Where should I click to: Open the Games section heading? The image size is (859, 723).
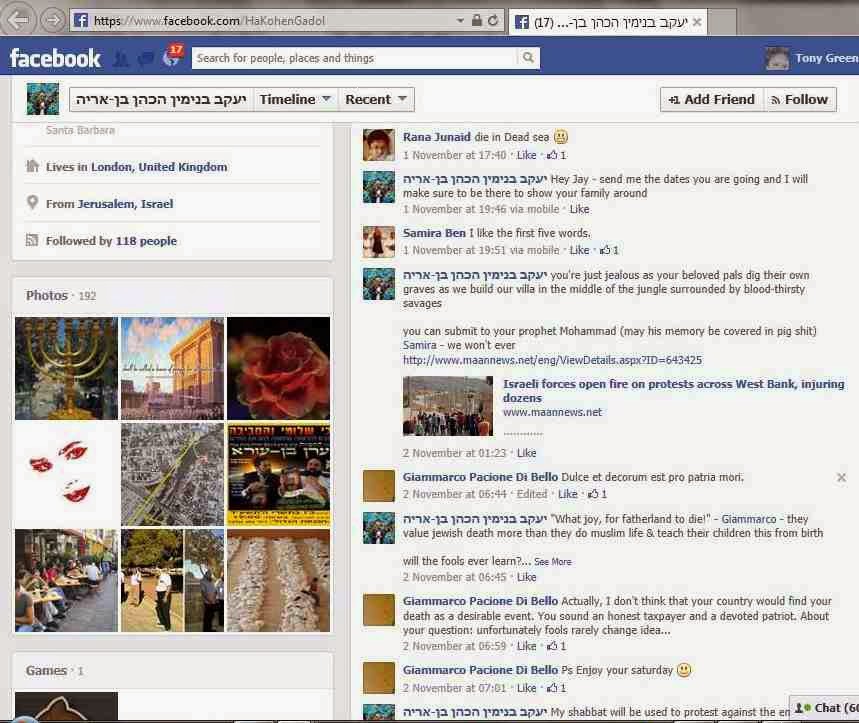(46, 670)
